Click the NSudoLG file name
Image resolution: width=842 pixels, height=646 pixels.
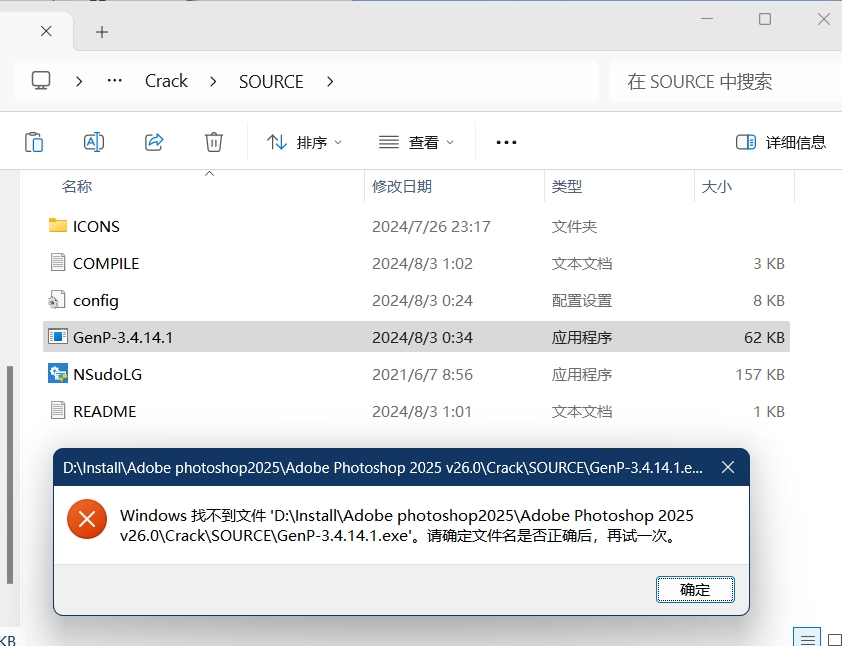pyautogui.click(x=107, y=375)
